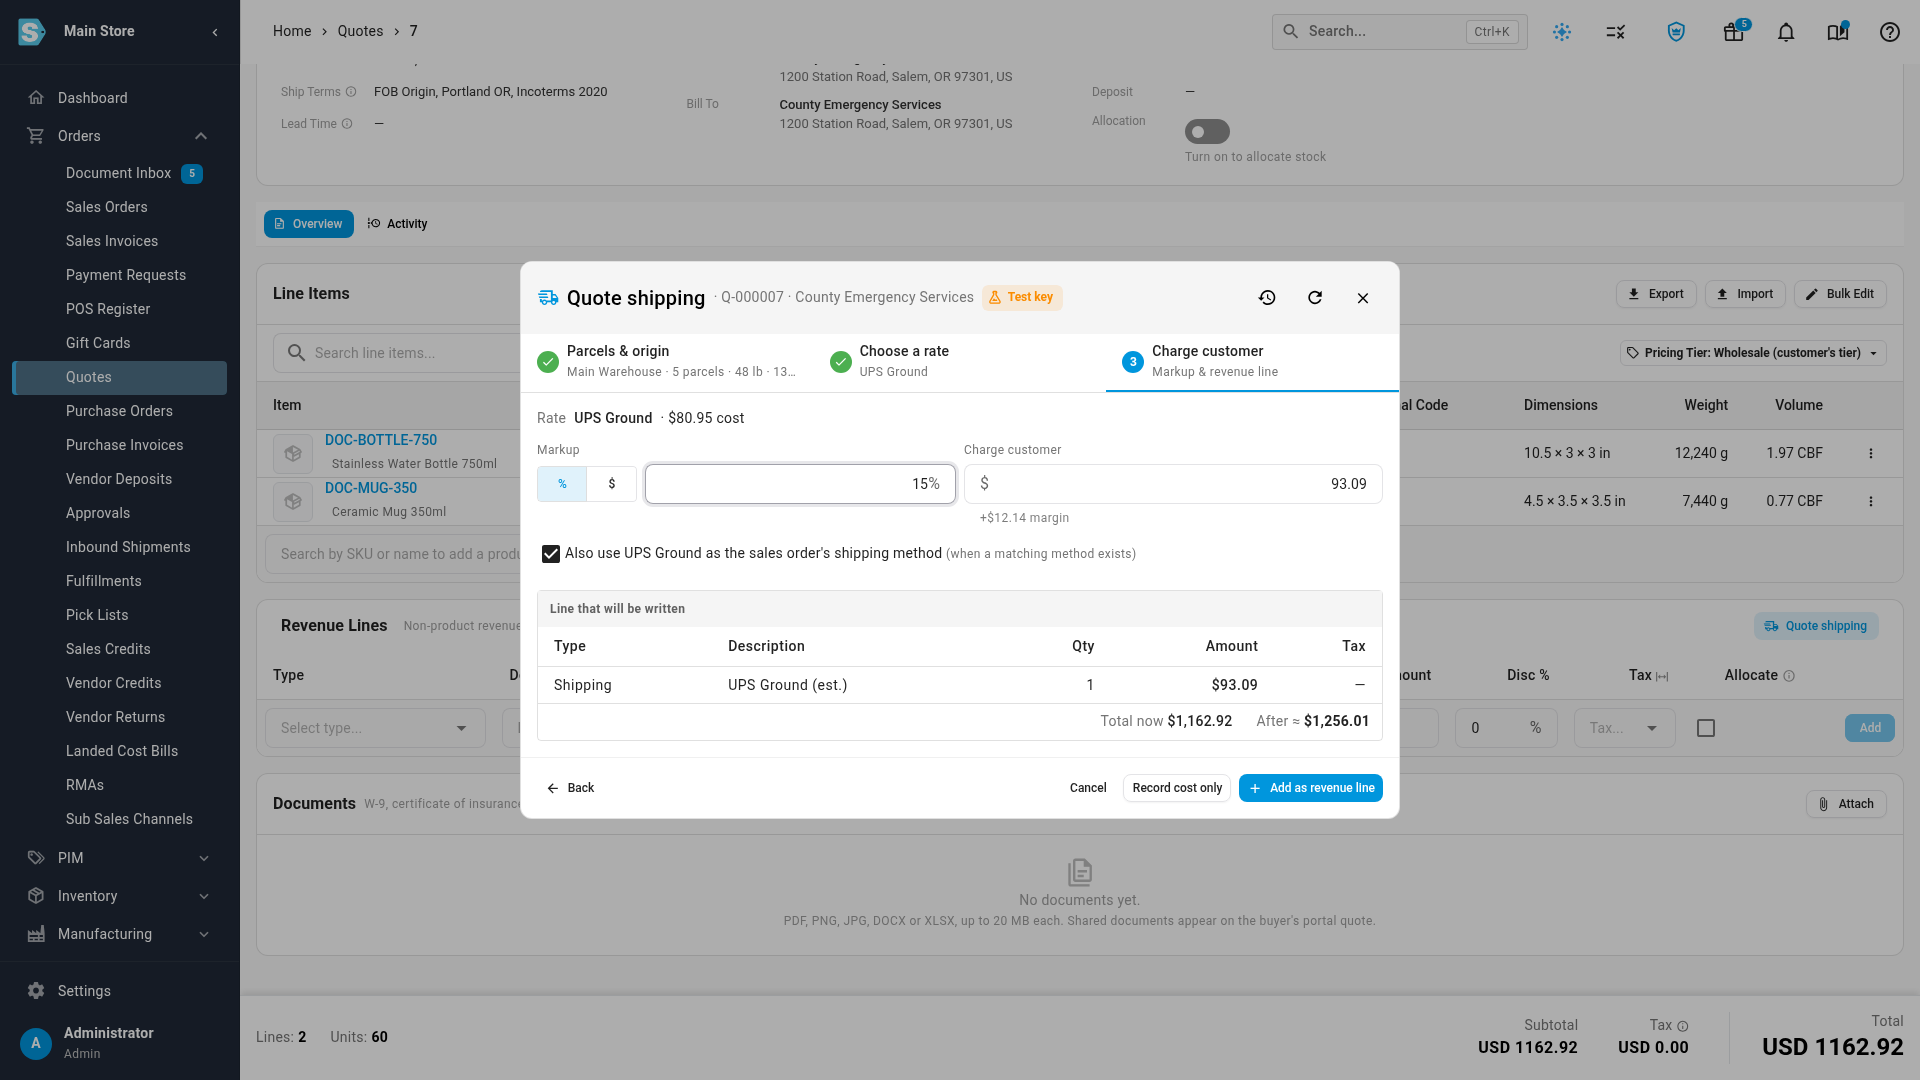Click the Quote shipping button in Revenue Lines
1920x1080 pixels.
pyautogui.click(x=1816, y=626)
